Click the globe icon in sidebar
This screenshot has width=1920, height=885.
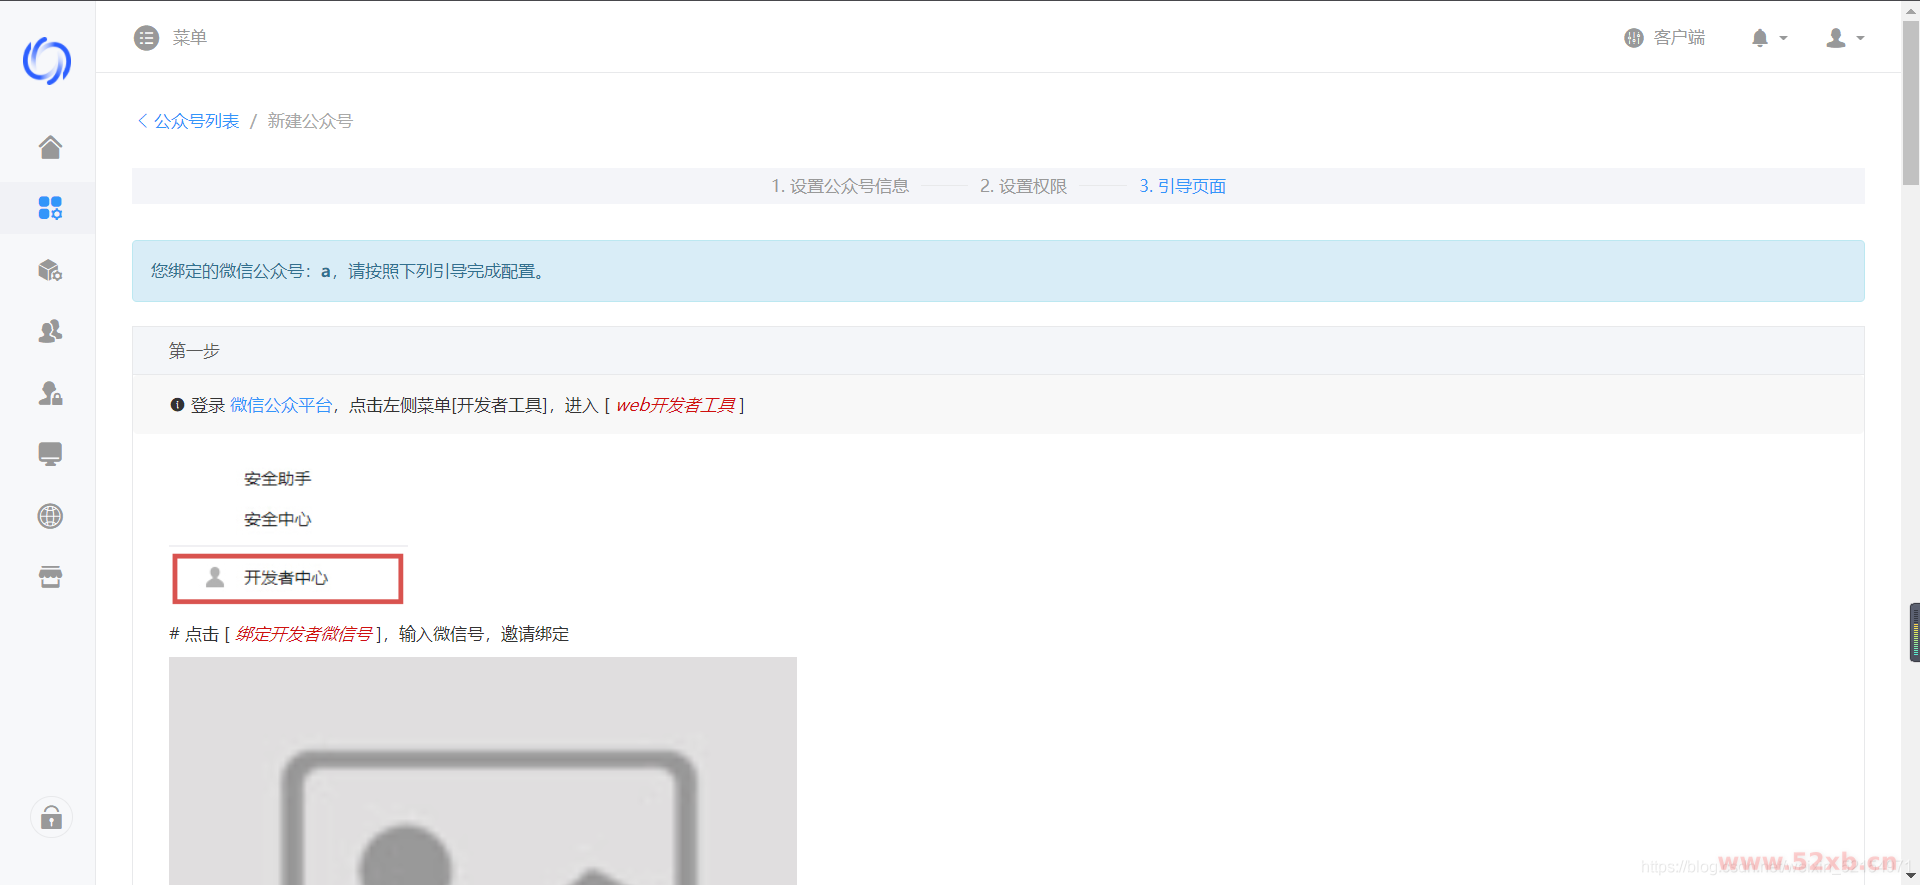50,516
